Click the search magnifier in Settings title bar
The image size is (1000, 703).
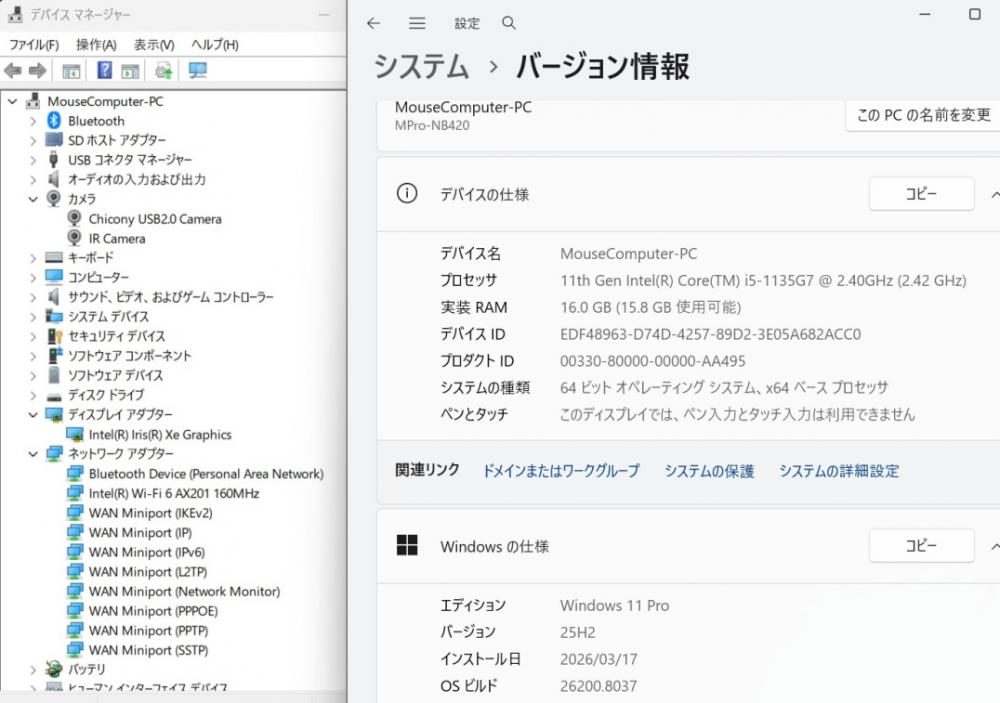509,23
